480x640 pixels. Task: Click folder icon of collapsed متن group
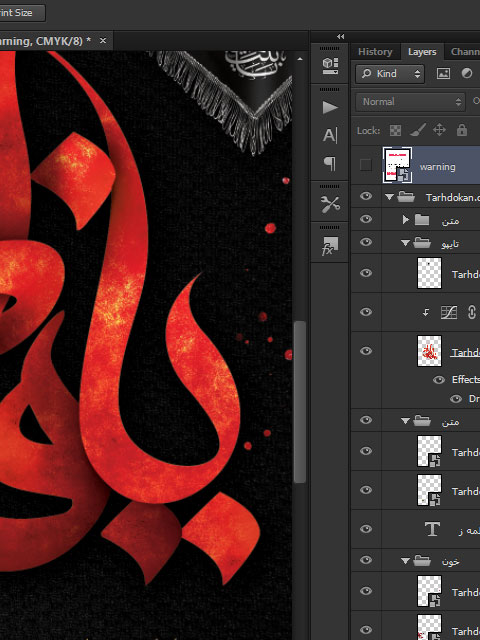click(422, 220)
